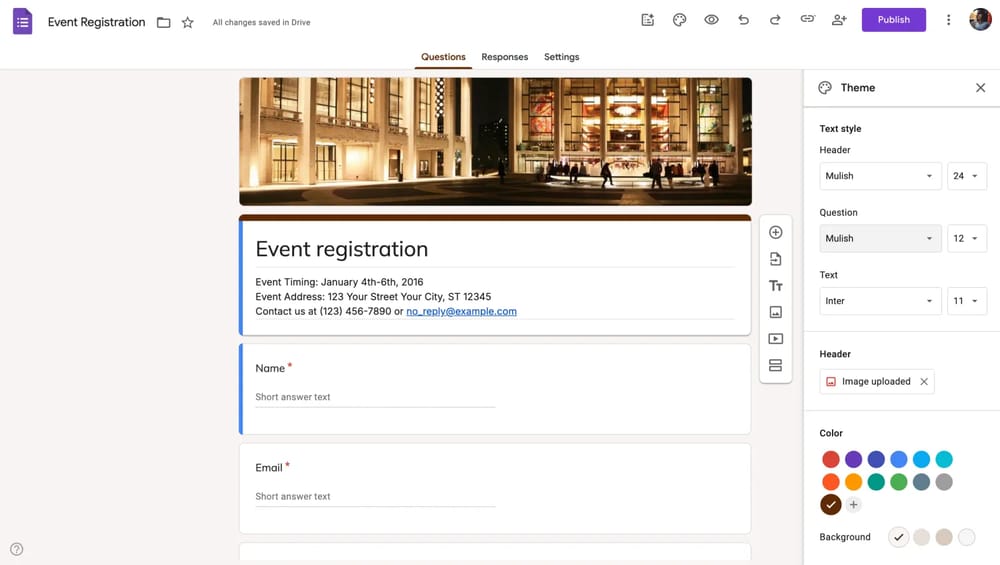The height and width of the screenshot is (565, 1000).
Task: Click the Undo arrow icon
Action: tap(743, 20)
